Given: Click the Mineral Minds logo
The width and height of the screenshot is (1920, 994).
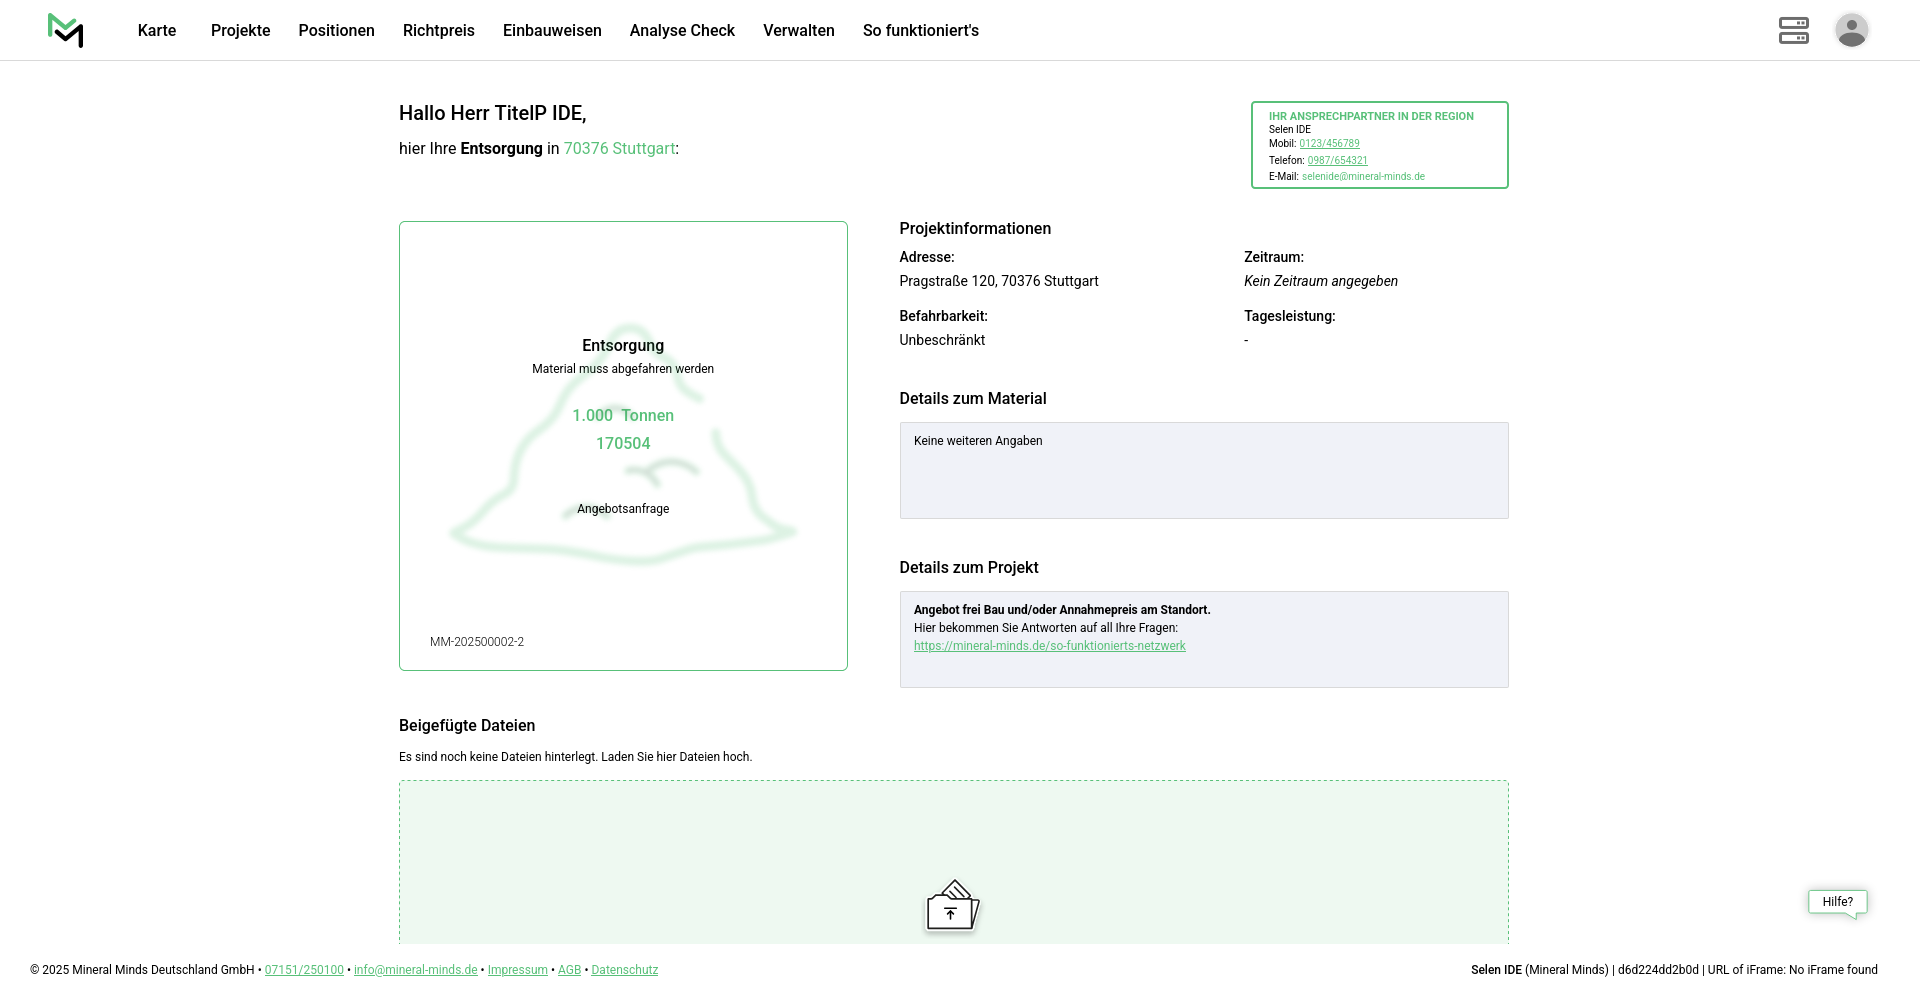Looking at the screenshot, I should pyautogui.click(x=65, y=30).
